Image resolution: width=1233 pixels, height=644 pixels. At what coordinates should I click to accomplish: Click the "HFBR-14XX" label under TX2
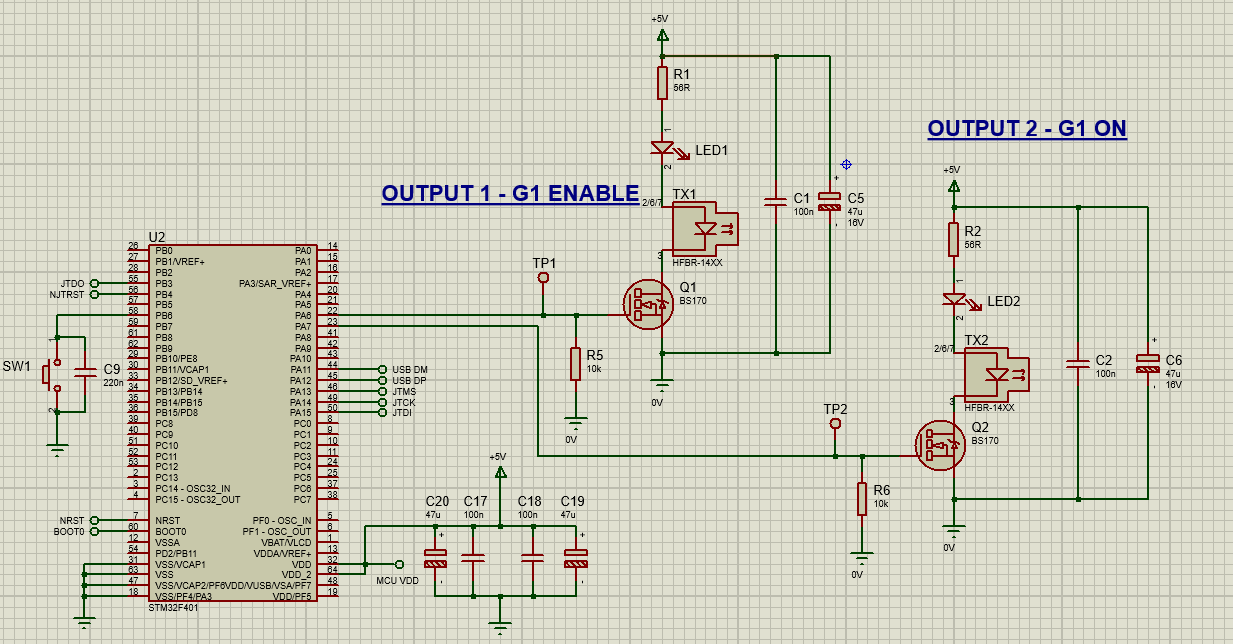coord(989,407)
